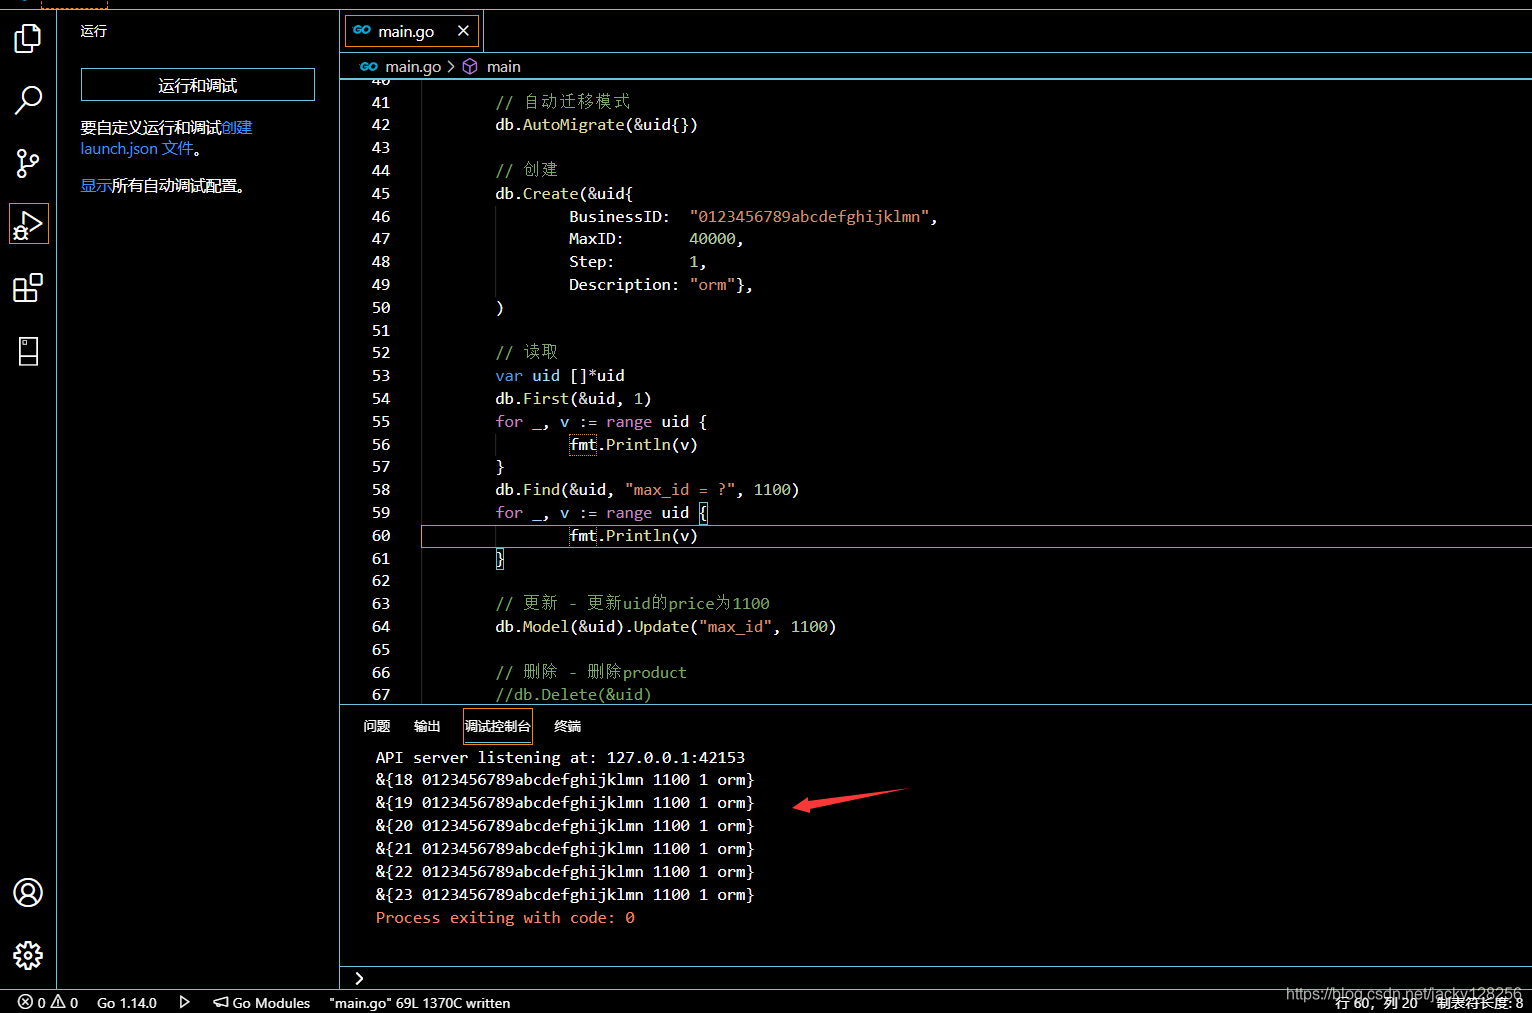Click errors and warnings count in status bar

click(x=48, y=1002)
